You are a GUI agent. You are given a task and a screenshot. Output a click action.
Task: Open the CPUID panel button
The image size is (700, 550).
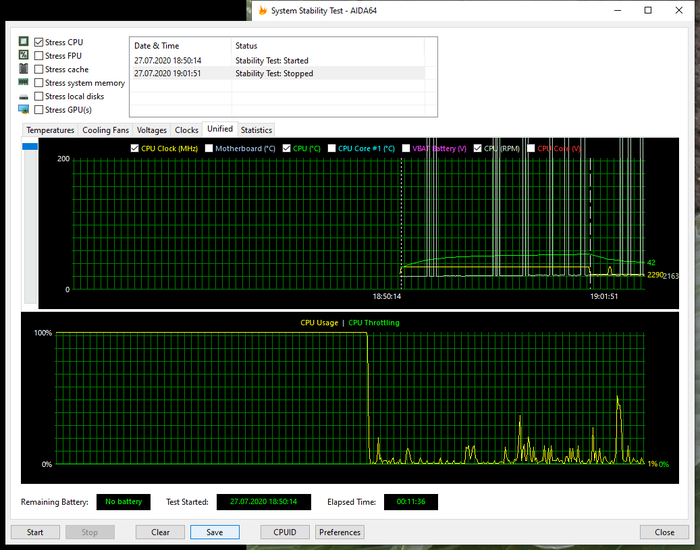coord(285,532)
